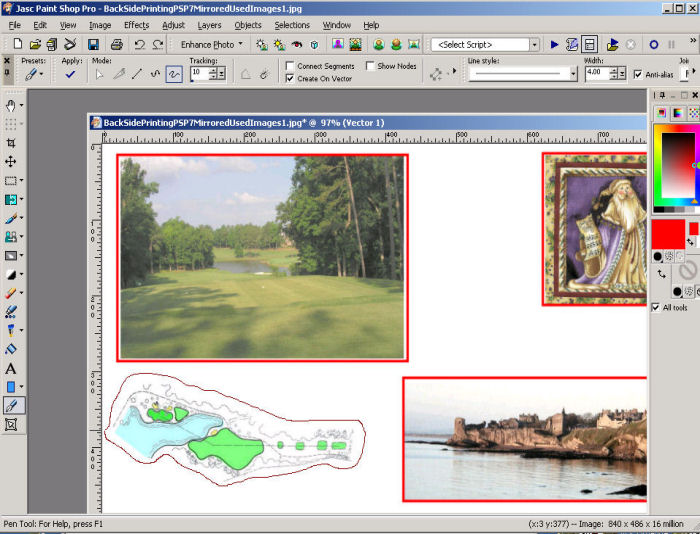The image size is (700, 534).
Task: Open the Select Script dropdown
Action: pos(534,45)
